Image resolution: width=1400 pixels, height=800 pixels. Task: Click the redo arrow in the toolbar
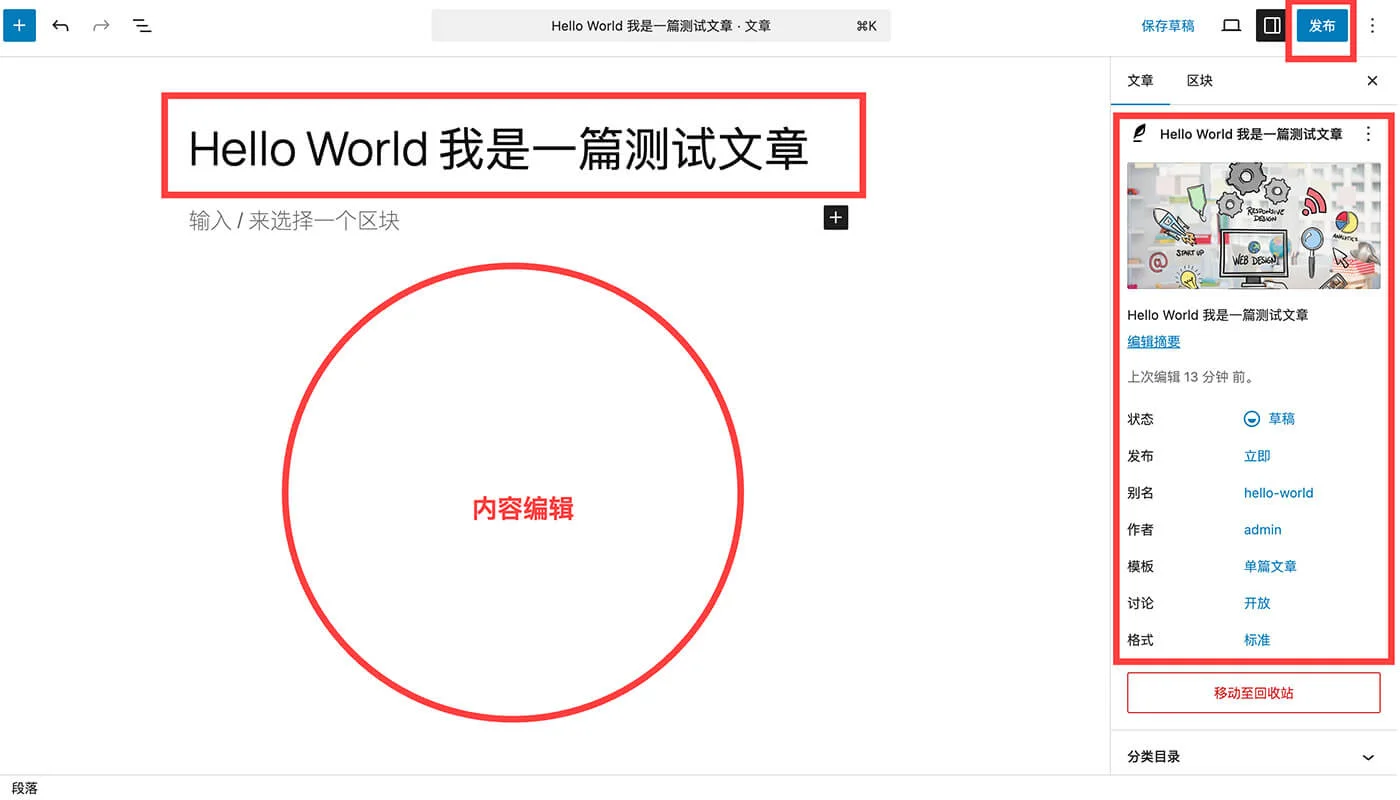(100, 25)
